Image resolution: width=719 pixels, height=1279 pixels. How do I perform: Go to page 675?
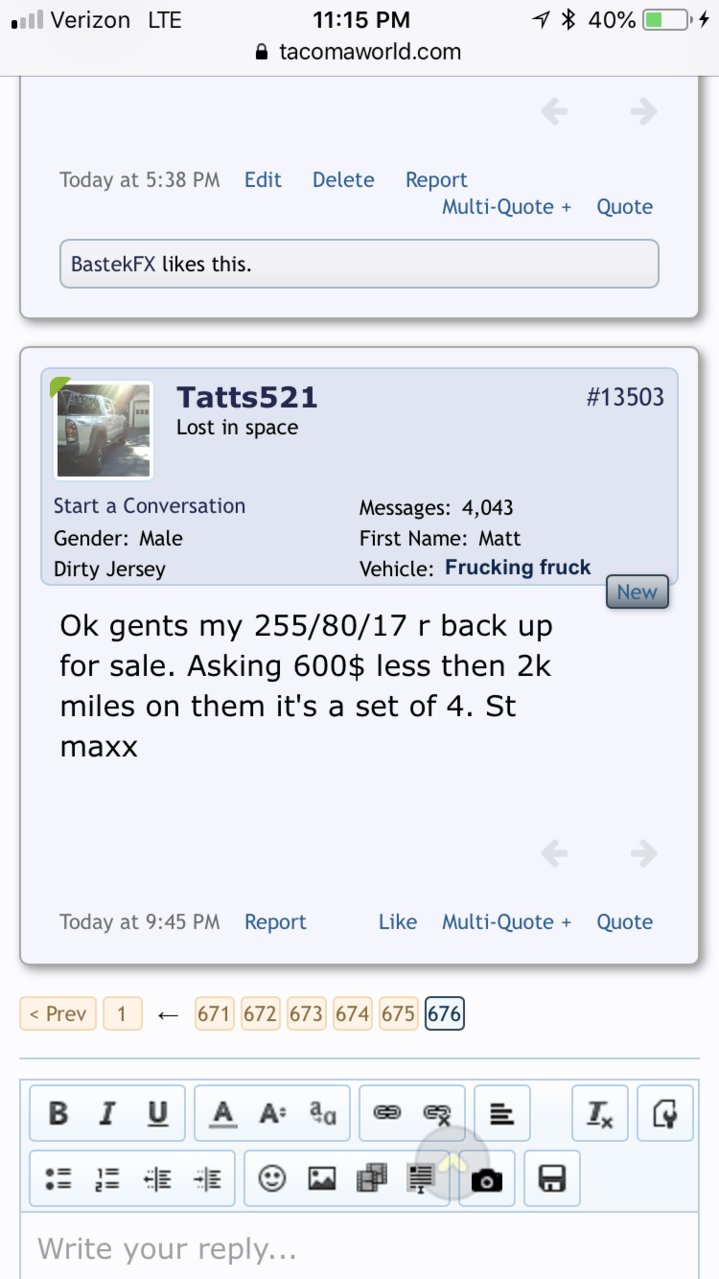398,1013
